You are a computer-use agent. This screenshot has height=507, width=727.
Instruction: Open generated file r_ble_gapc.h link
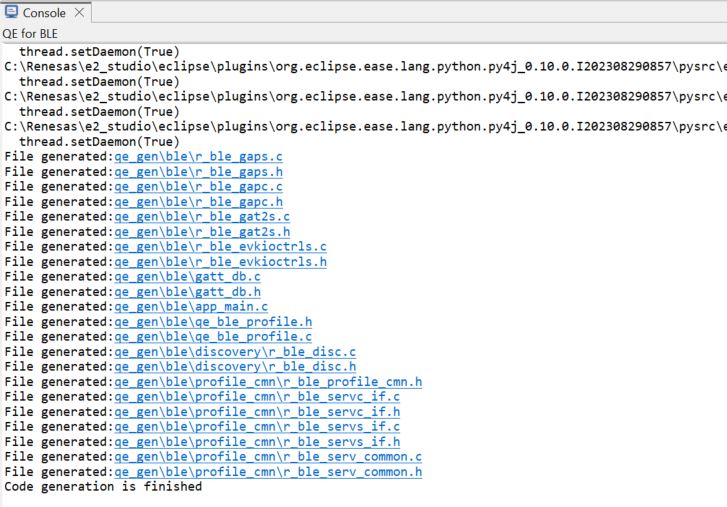[198, 202]
